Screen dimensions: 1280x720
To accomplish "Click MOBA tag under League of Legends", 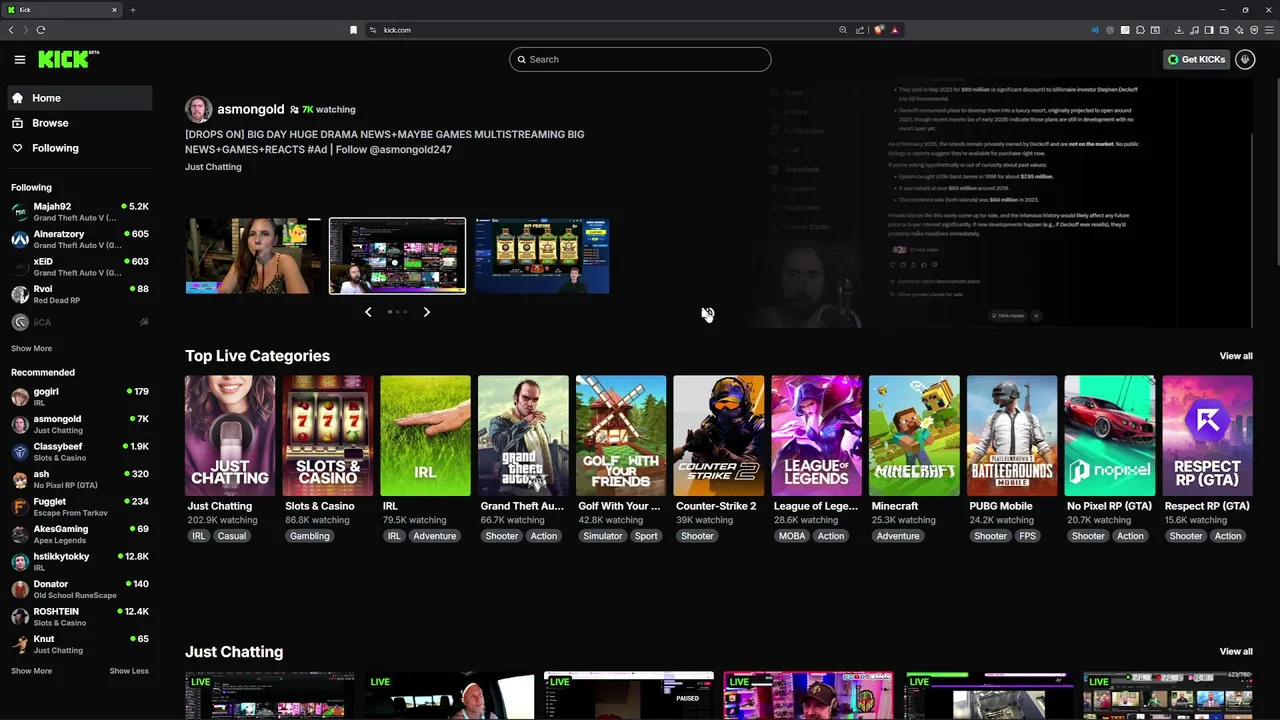I will pyautogui.click(x=792, y=536).
